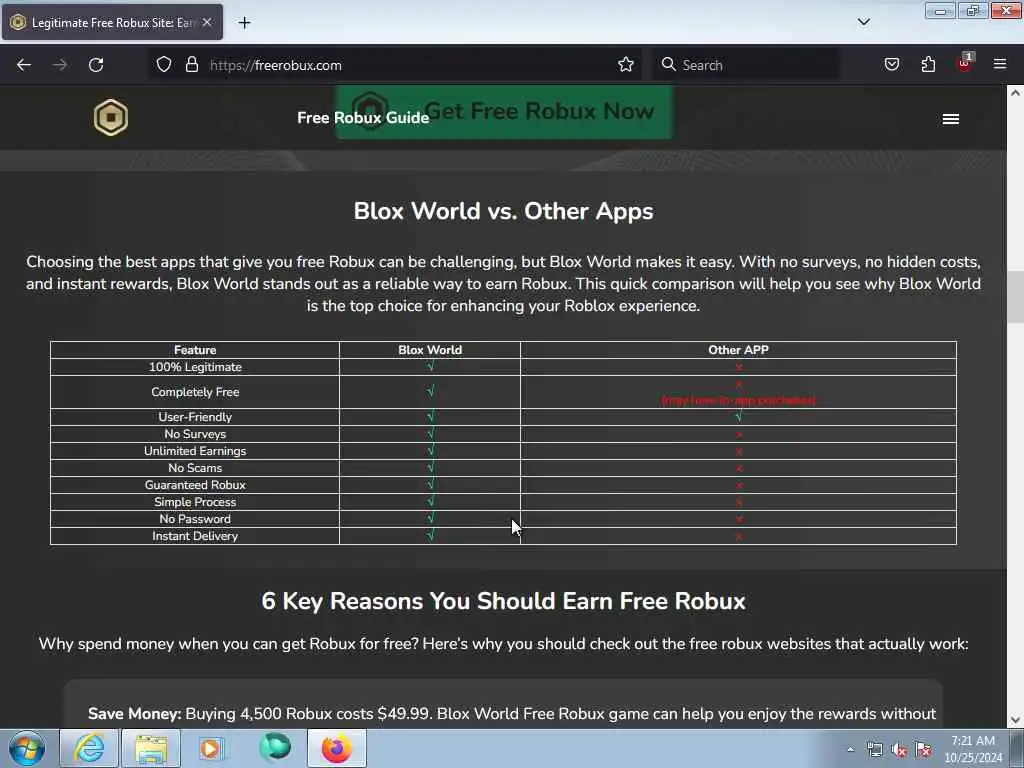1024x768 pixels.
Task: Select the 'No Scams' row label
Action: point(195,468)
